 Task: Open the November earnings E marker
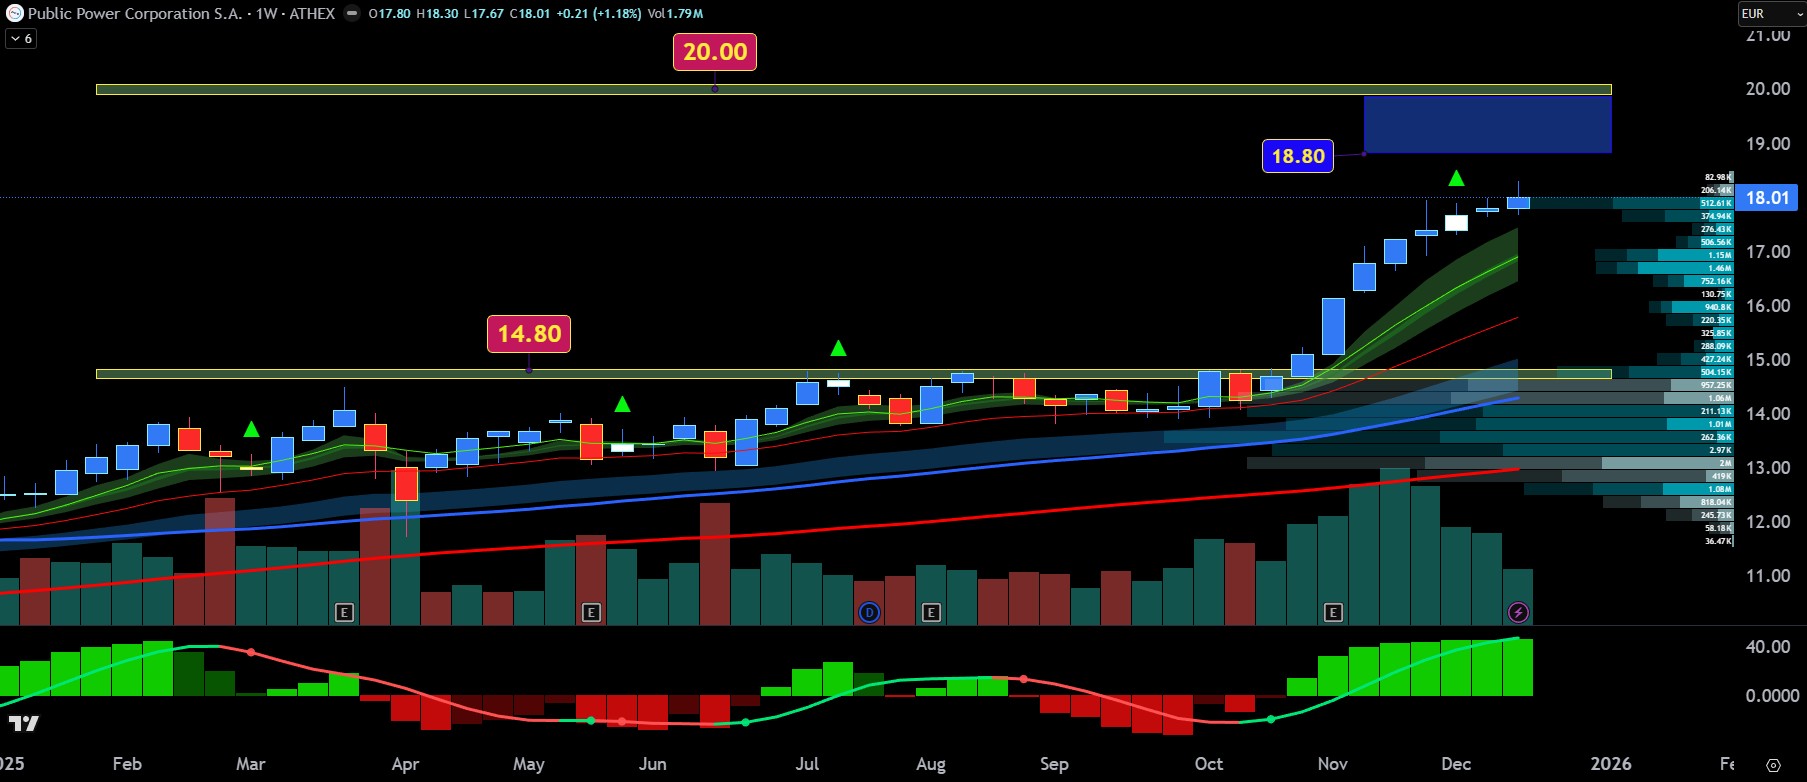coord(1332,612)
